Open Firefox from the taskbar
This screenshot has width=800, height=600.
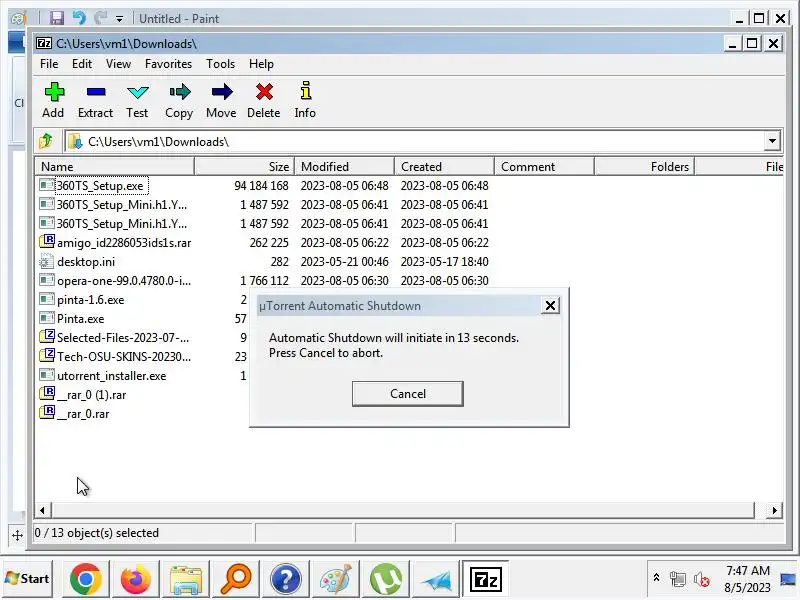[x=136, y=579]
